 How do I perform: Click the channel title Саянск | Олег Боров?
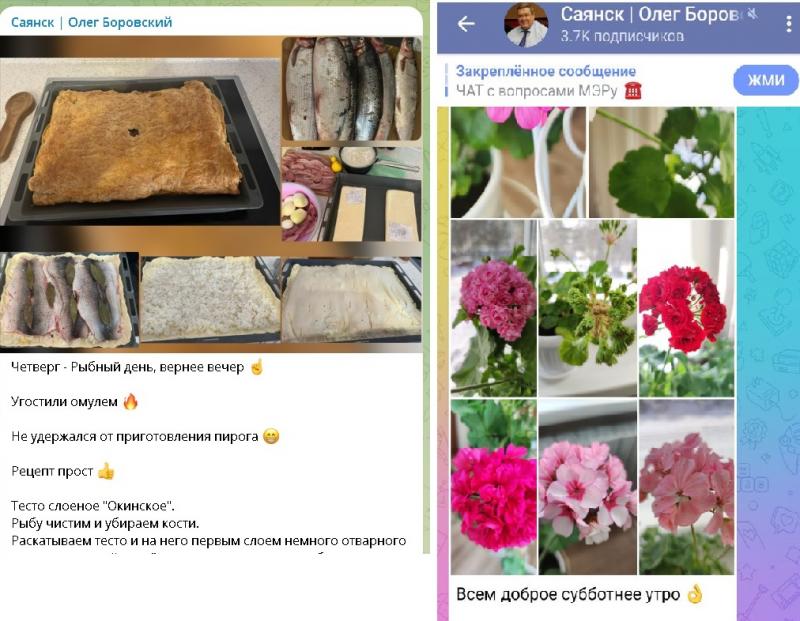coord(652,14)
